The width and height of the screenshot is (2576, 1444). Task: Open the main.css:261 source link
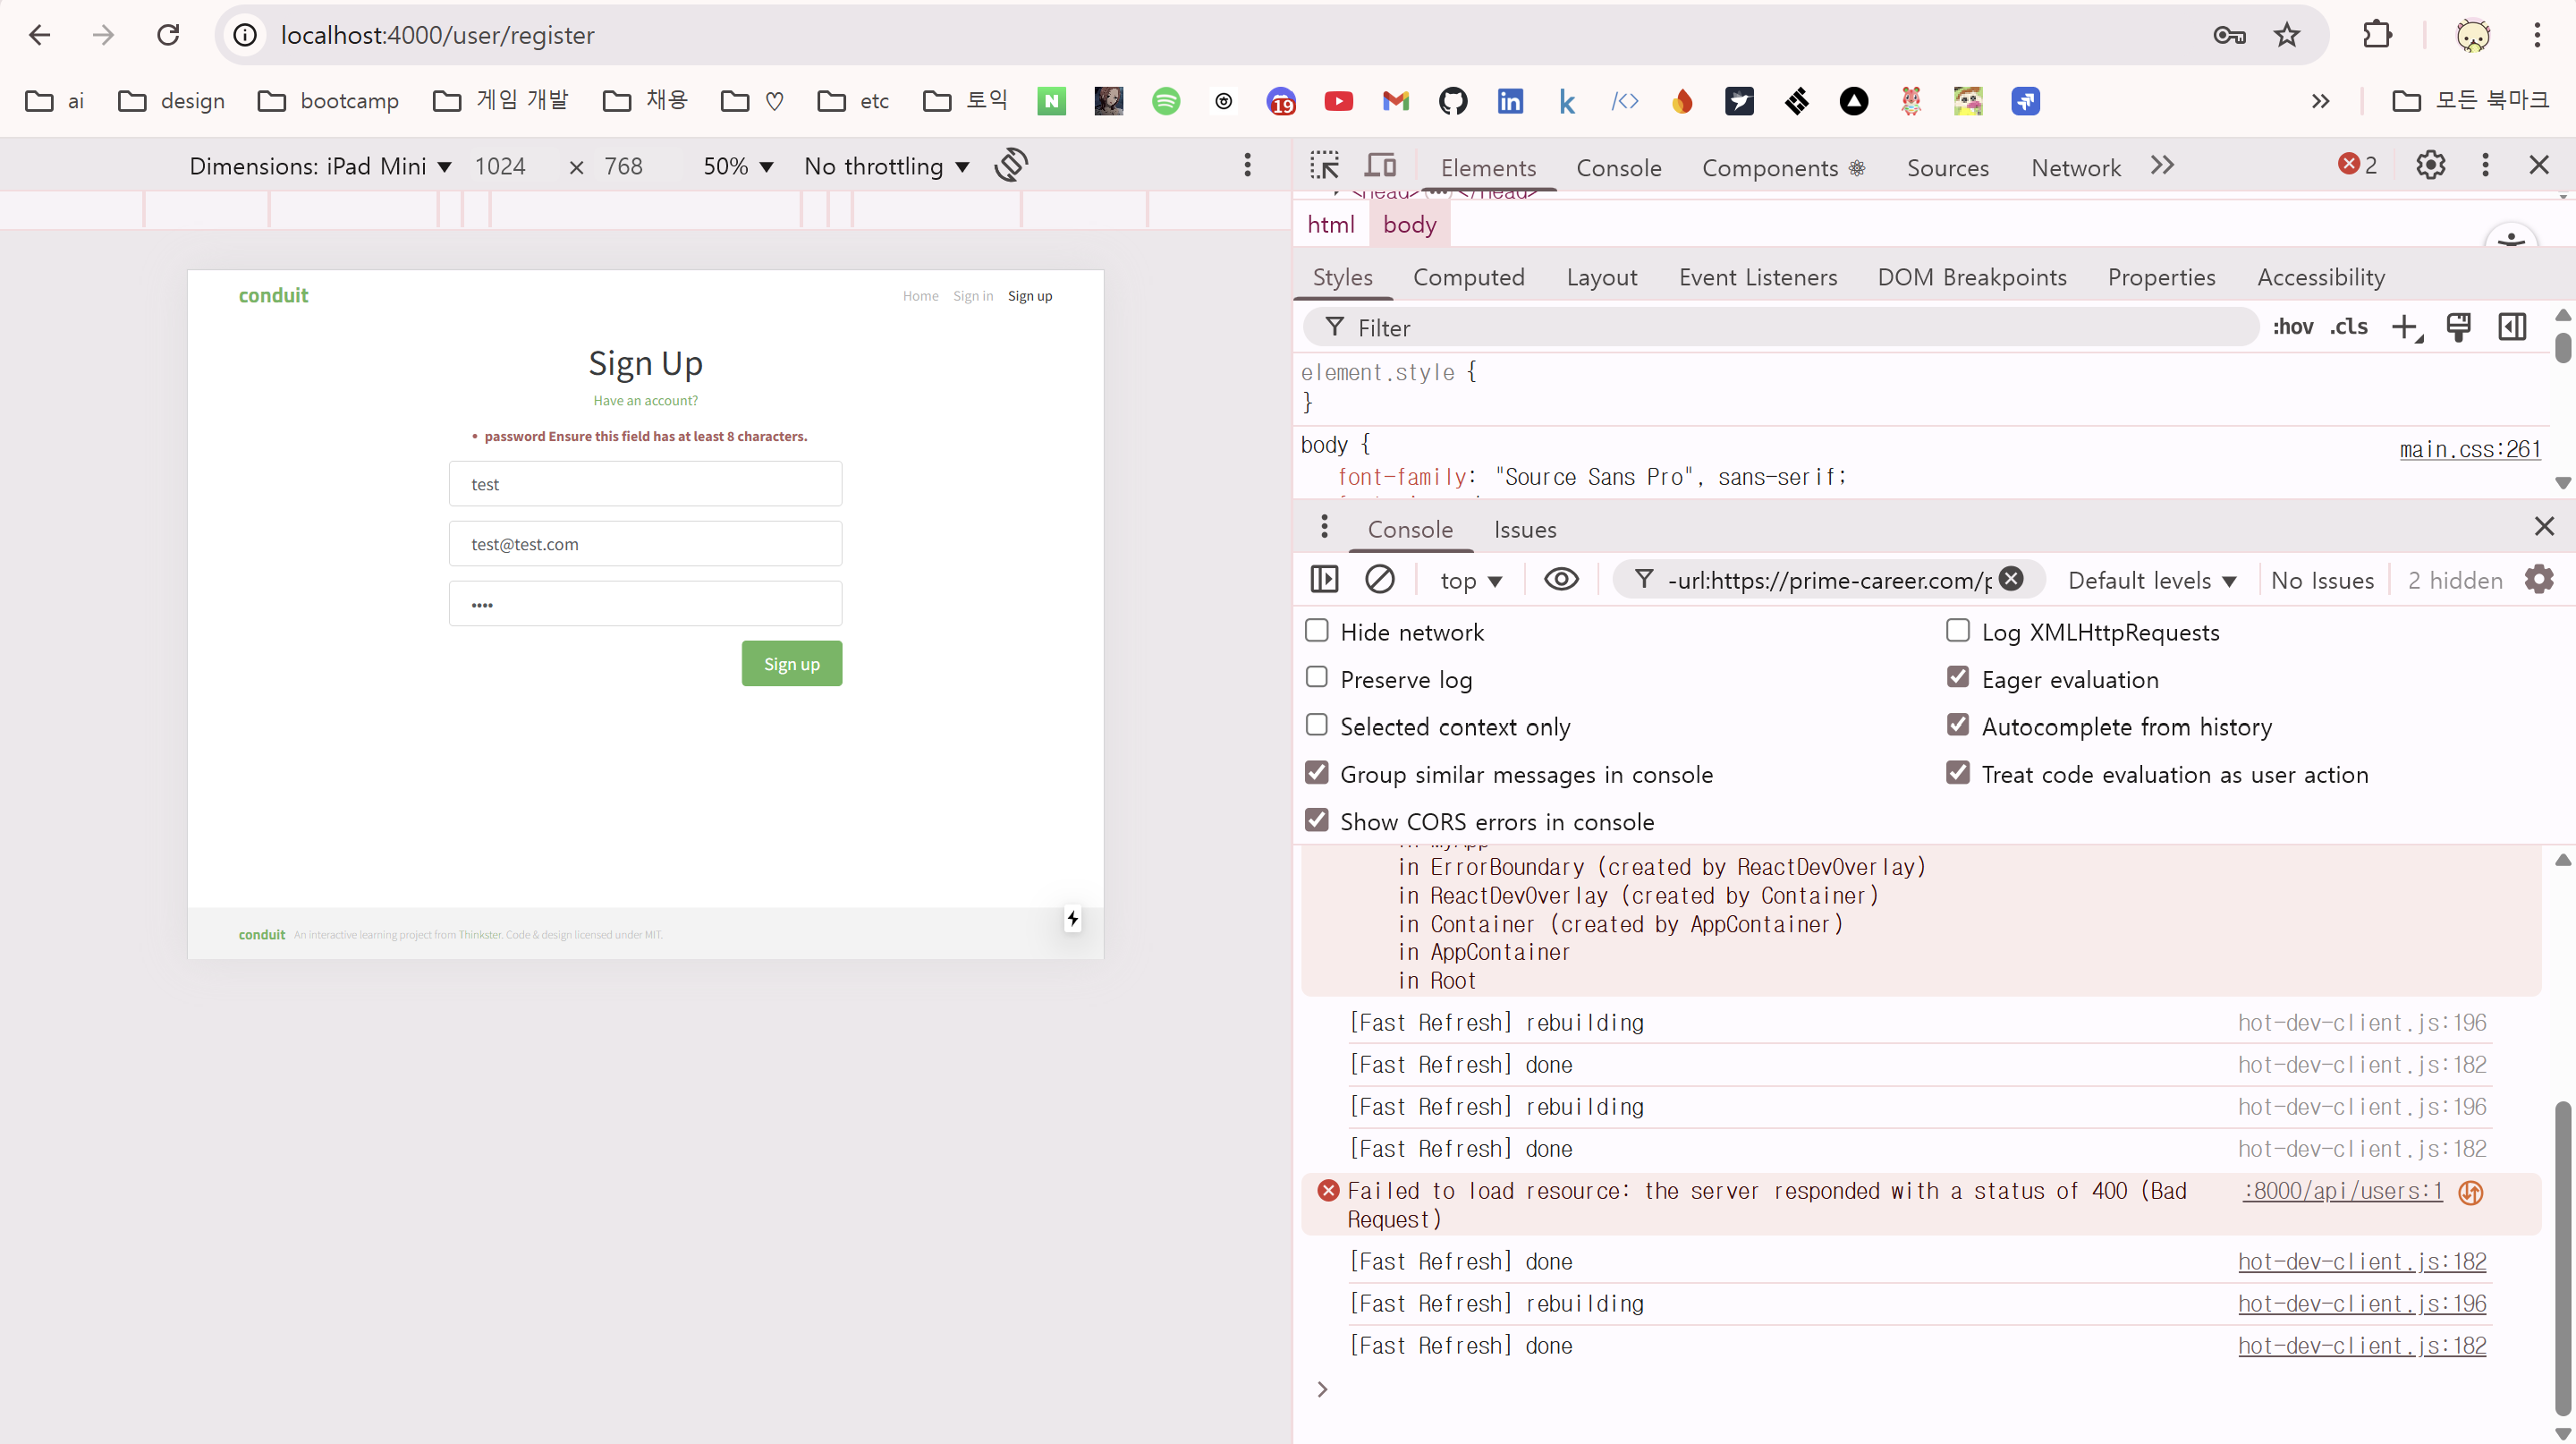[2469, 449]
